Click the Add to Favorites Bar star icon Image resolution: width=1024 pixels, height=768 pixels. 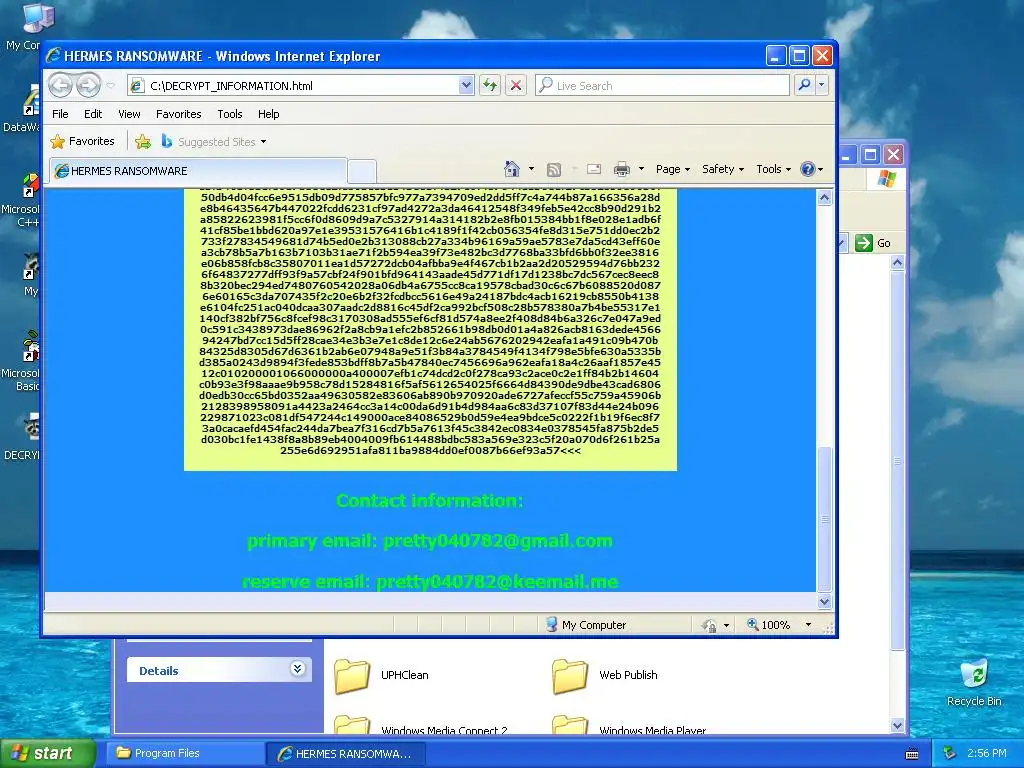(142, 141)
